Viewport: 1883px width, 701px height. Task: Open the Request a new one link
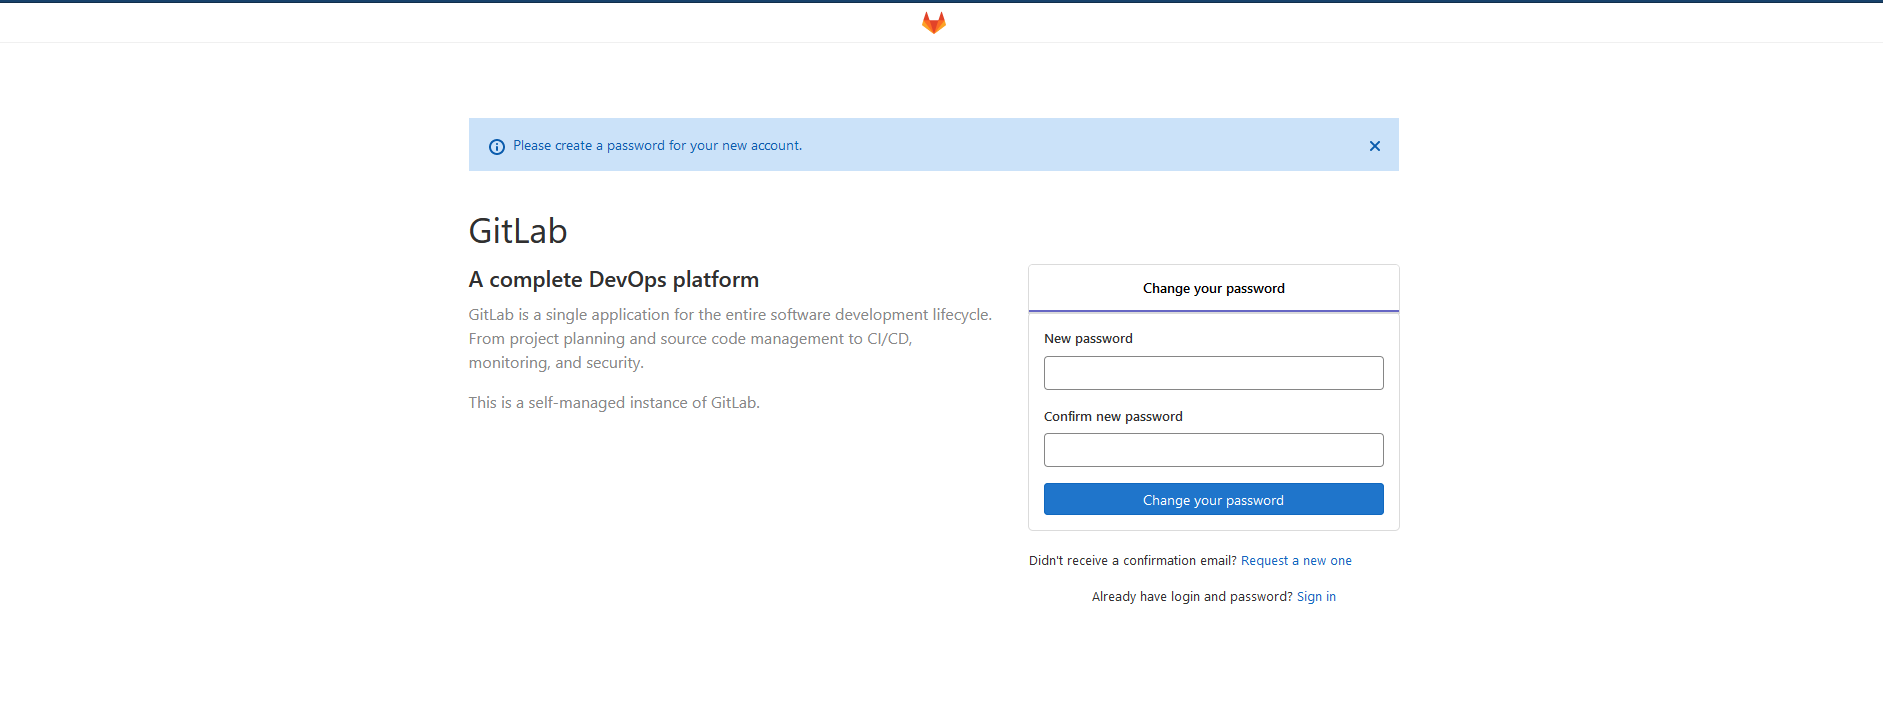click(x=1296, y=561)
